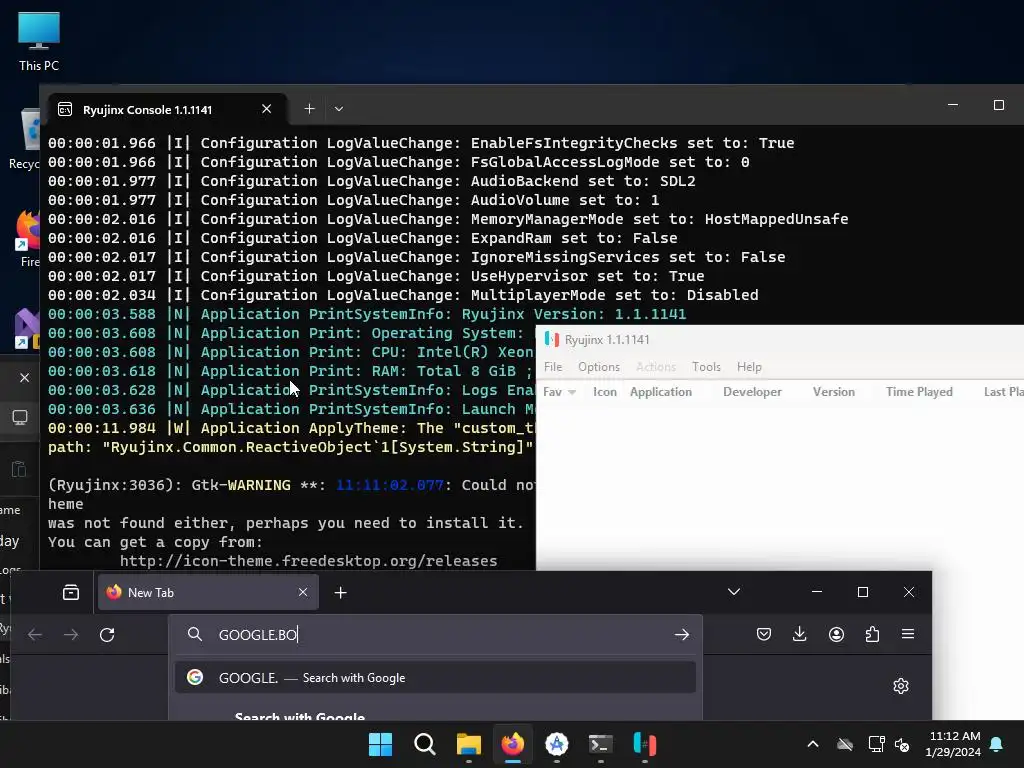Close the New Tab Firefox tab
The image size is (1024, 768).
[303, 592]
